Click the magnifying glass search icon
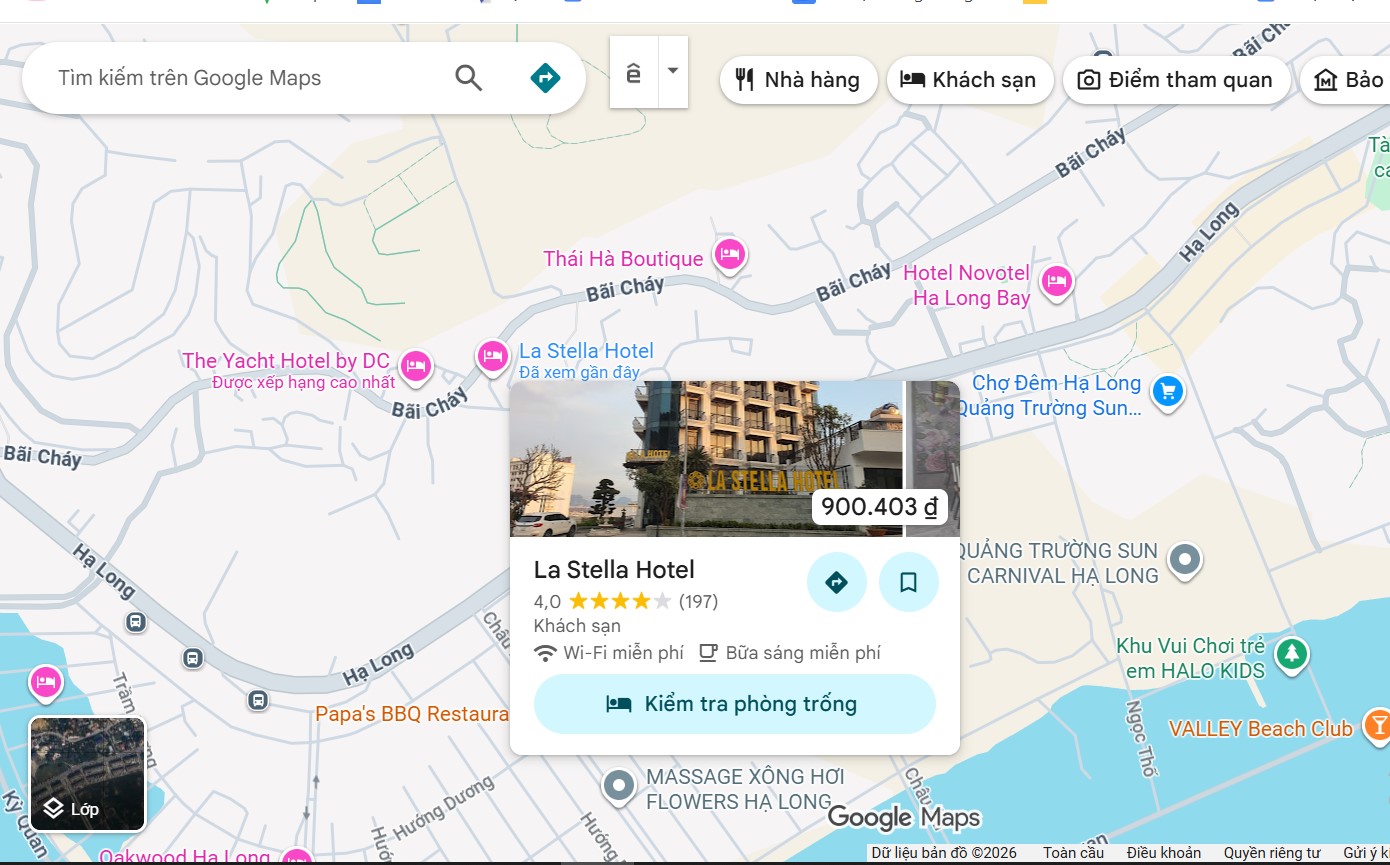The height and width of the screenshot is (865, 1390). 468,78
